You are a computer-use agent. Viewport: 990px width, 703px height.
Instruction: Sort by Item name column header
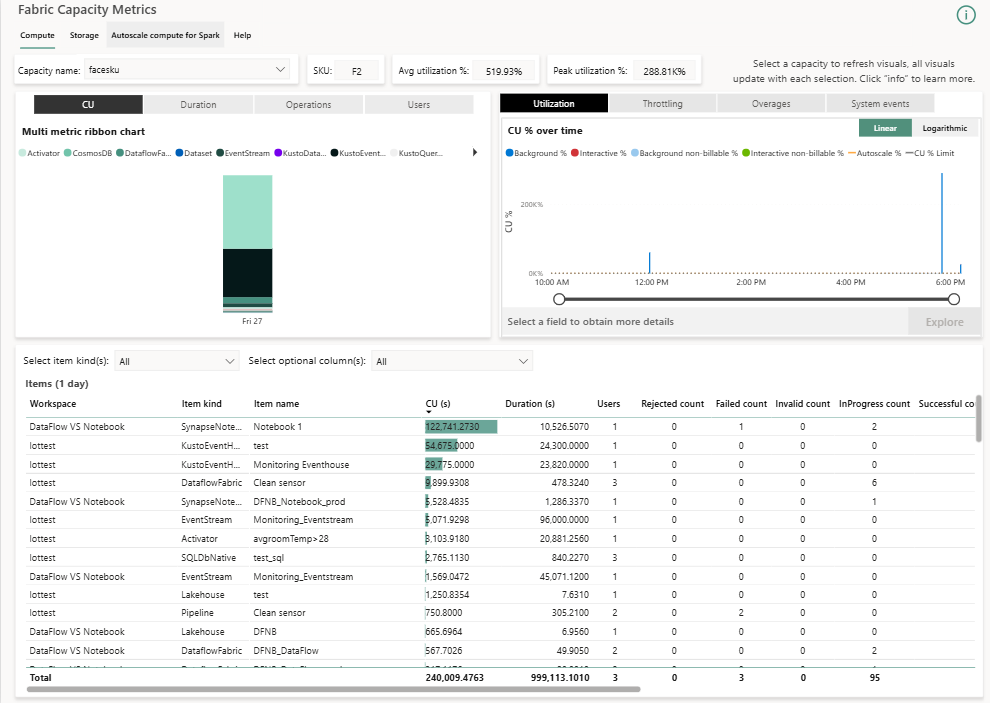[276, 404]
